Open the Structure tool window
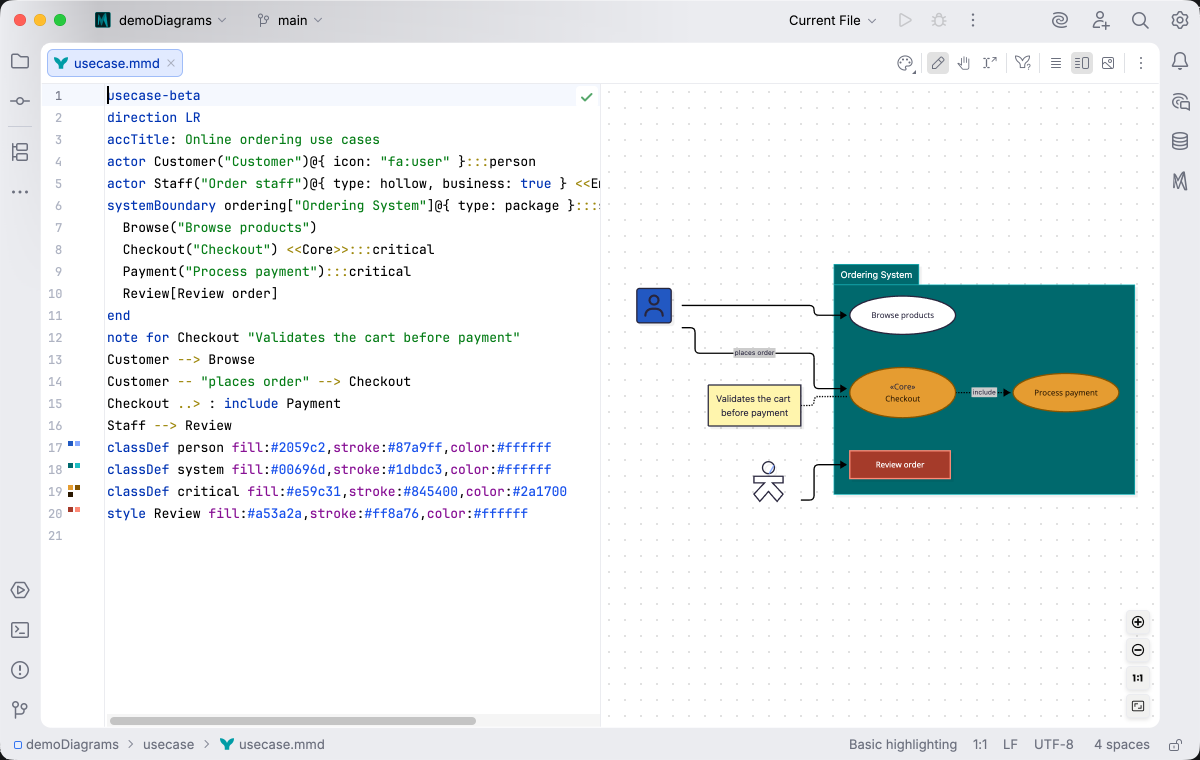This screenshot has width=1200, height=760. pos(20,152)
